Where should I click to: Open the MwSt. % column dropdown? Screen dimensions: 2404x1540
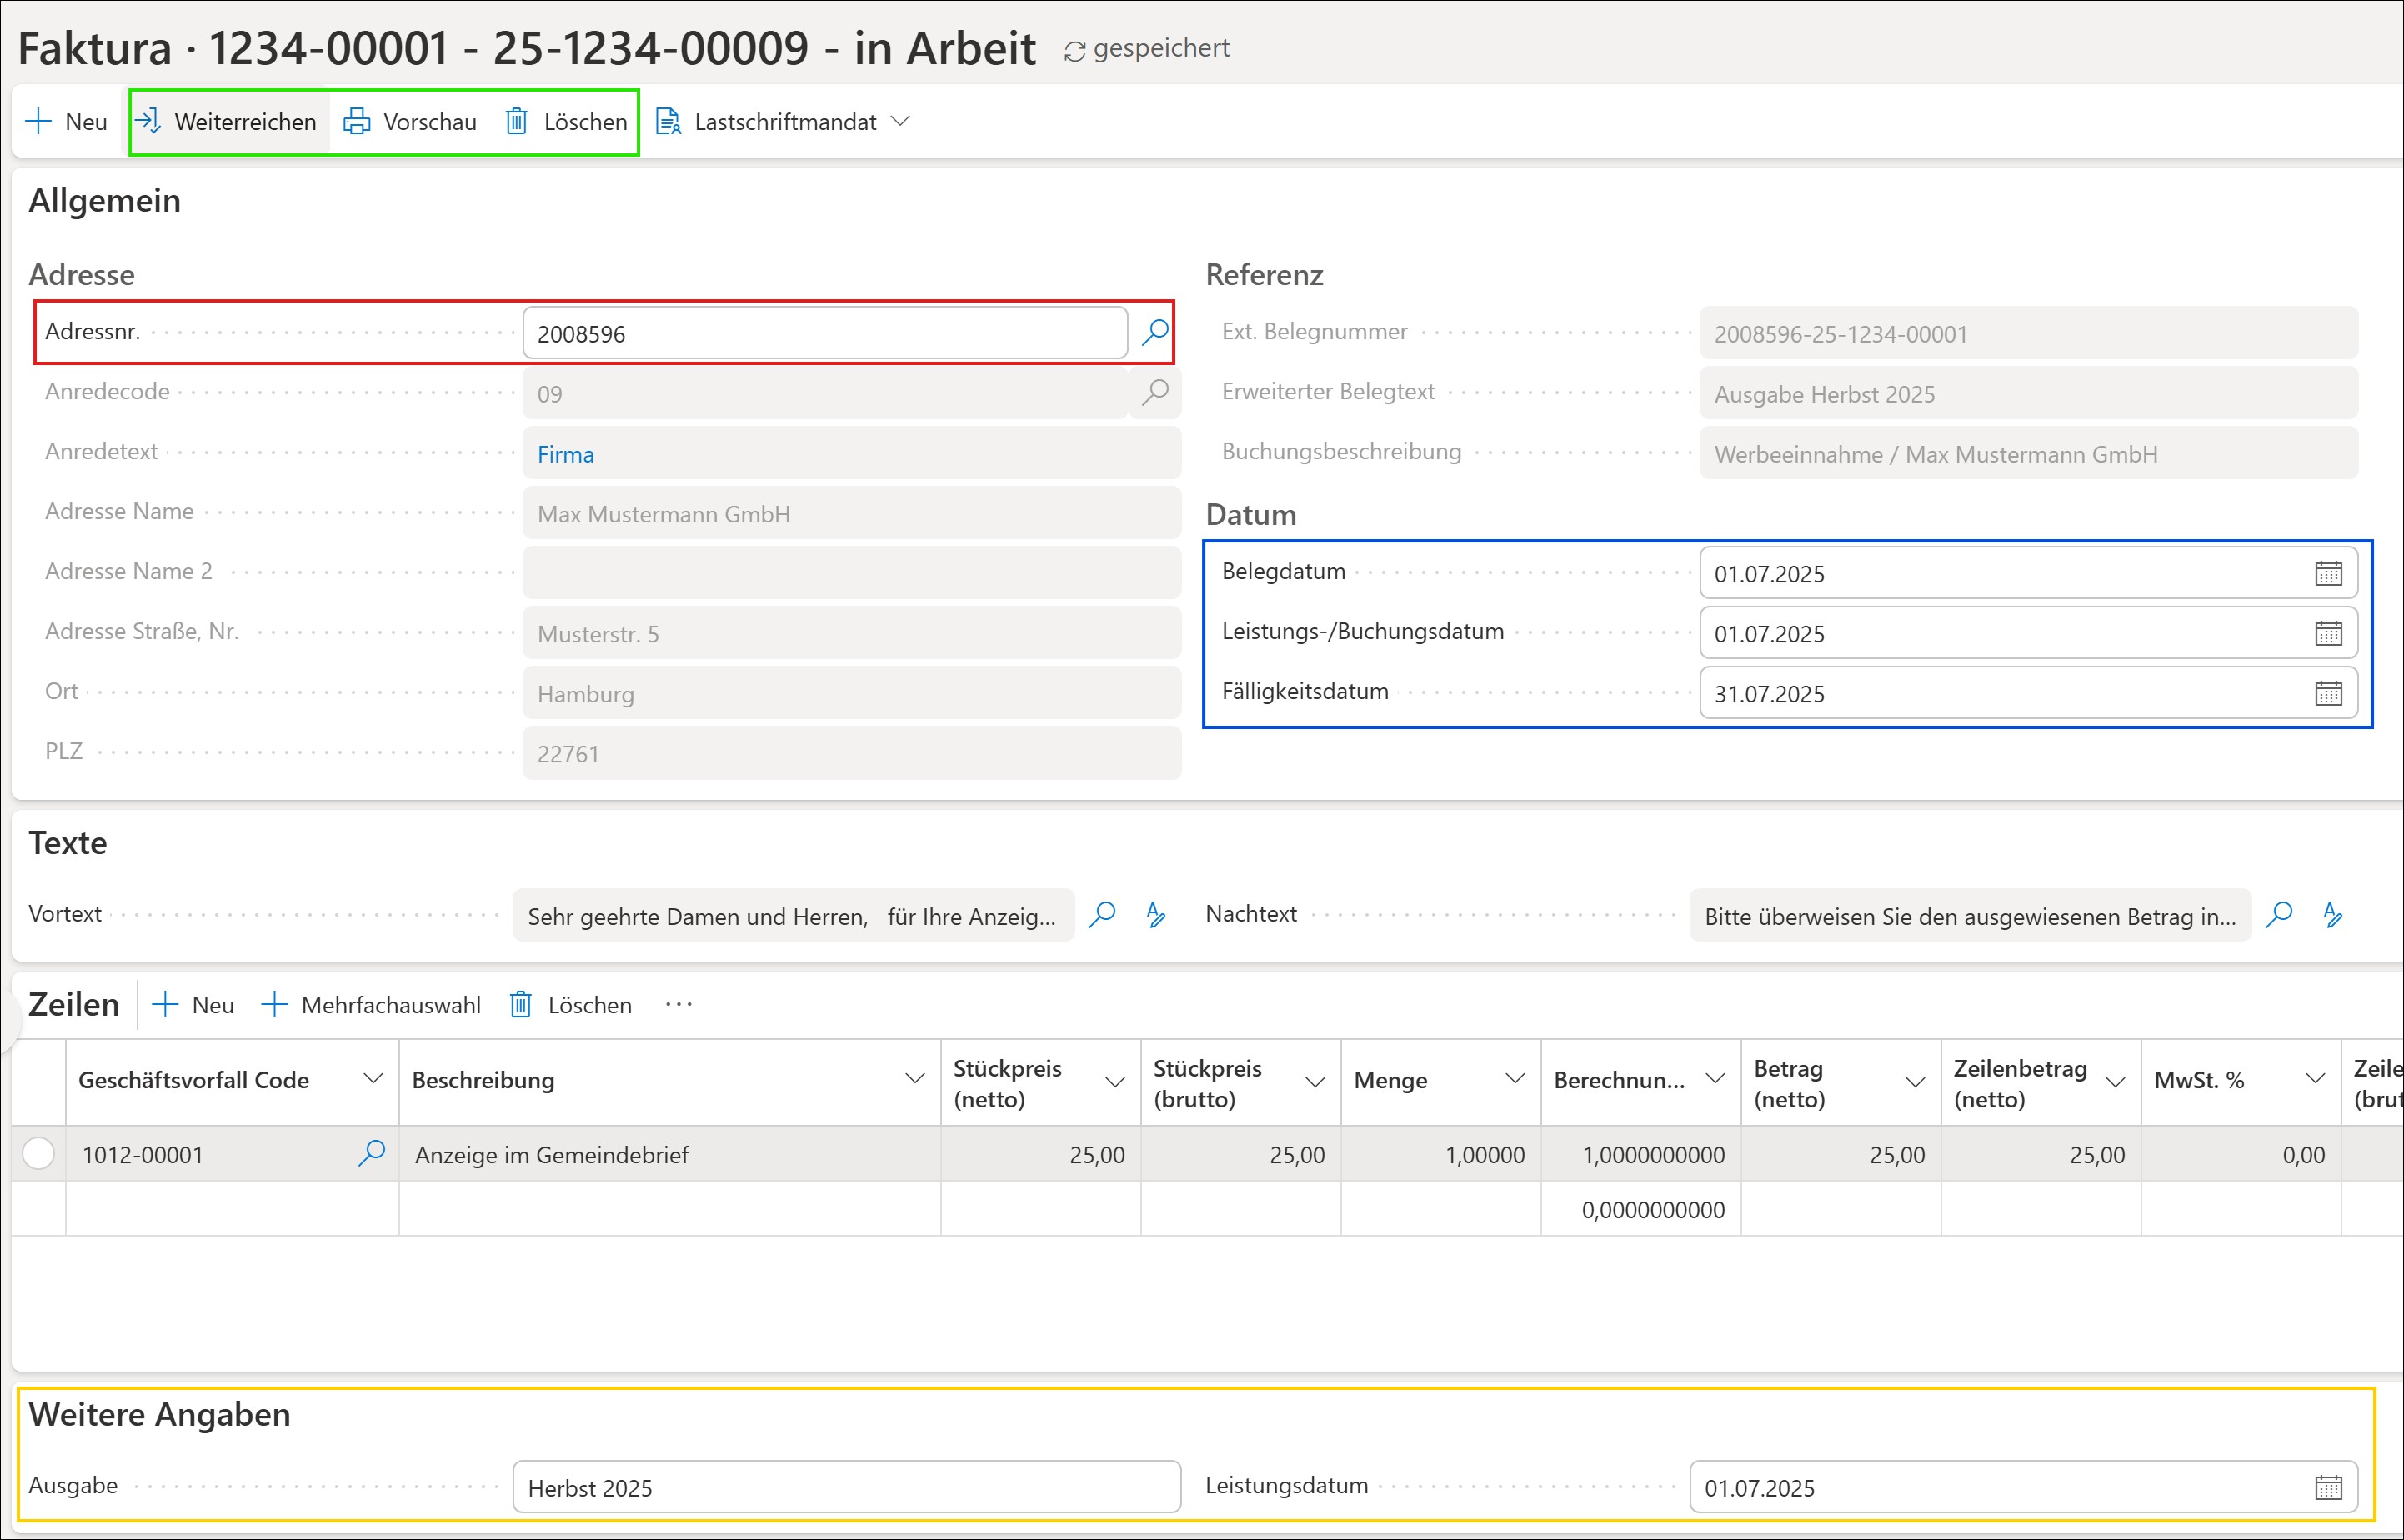coord(2315,1079)
